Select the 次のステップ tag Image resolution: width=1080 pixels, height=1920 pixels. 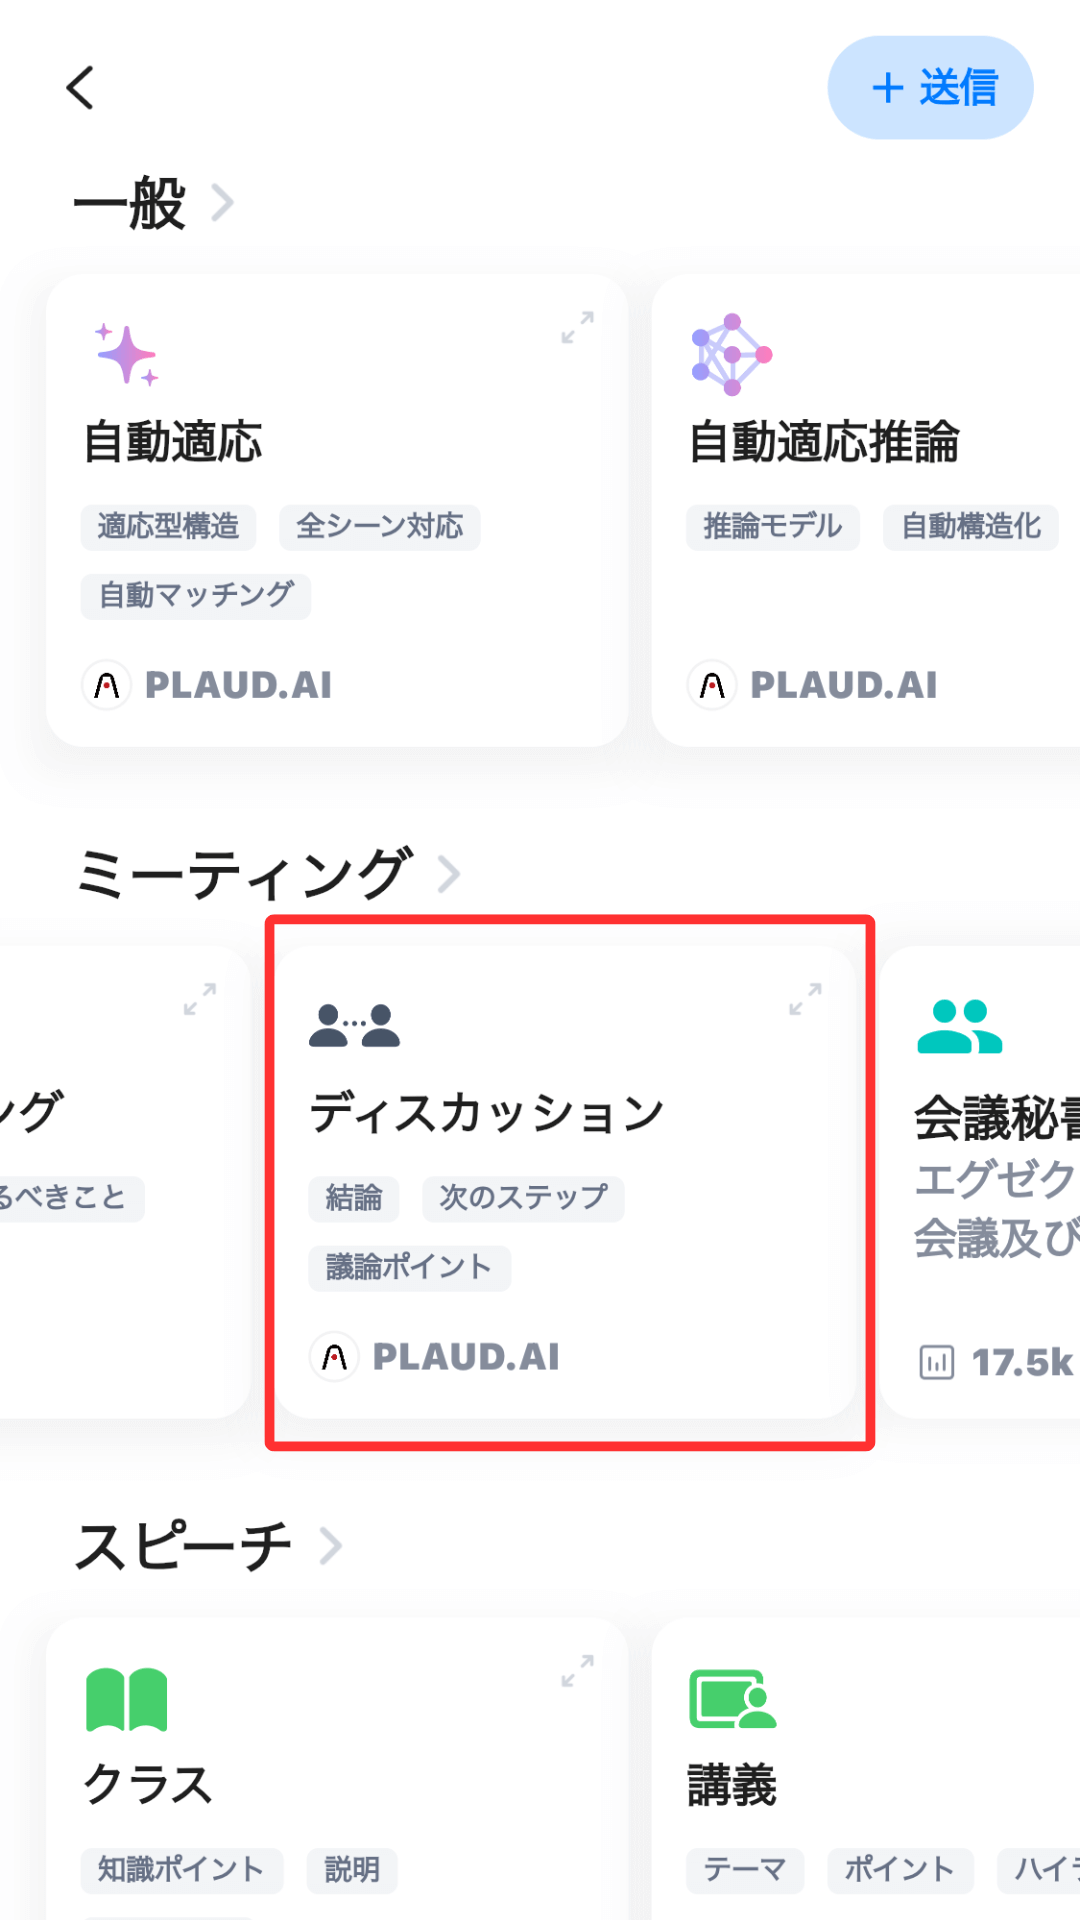click(x=523, y=1198)
